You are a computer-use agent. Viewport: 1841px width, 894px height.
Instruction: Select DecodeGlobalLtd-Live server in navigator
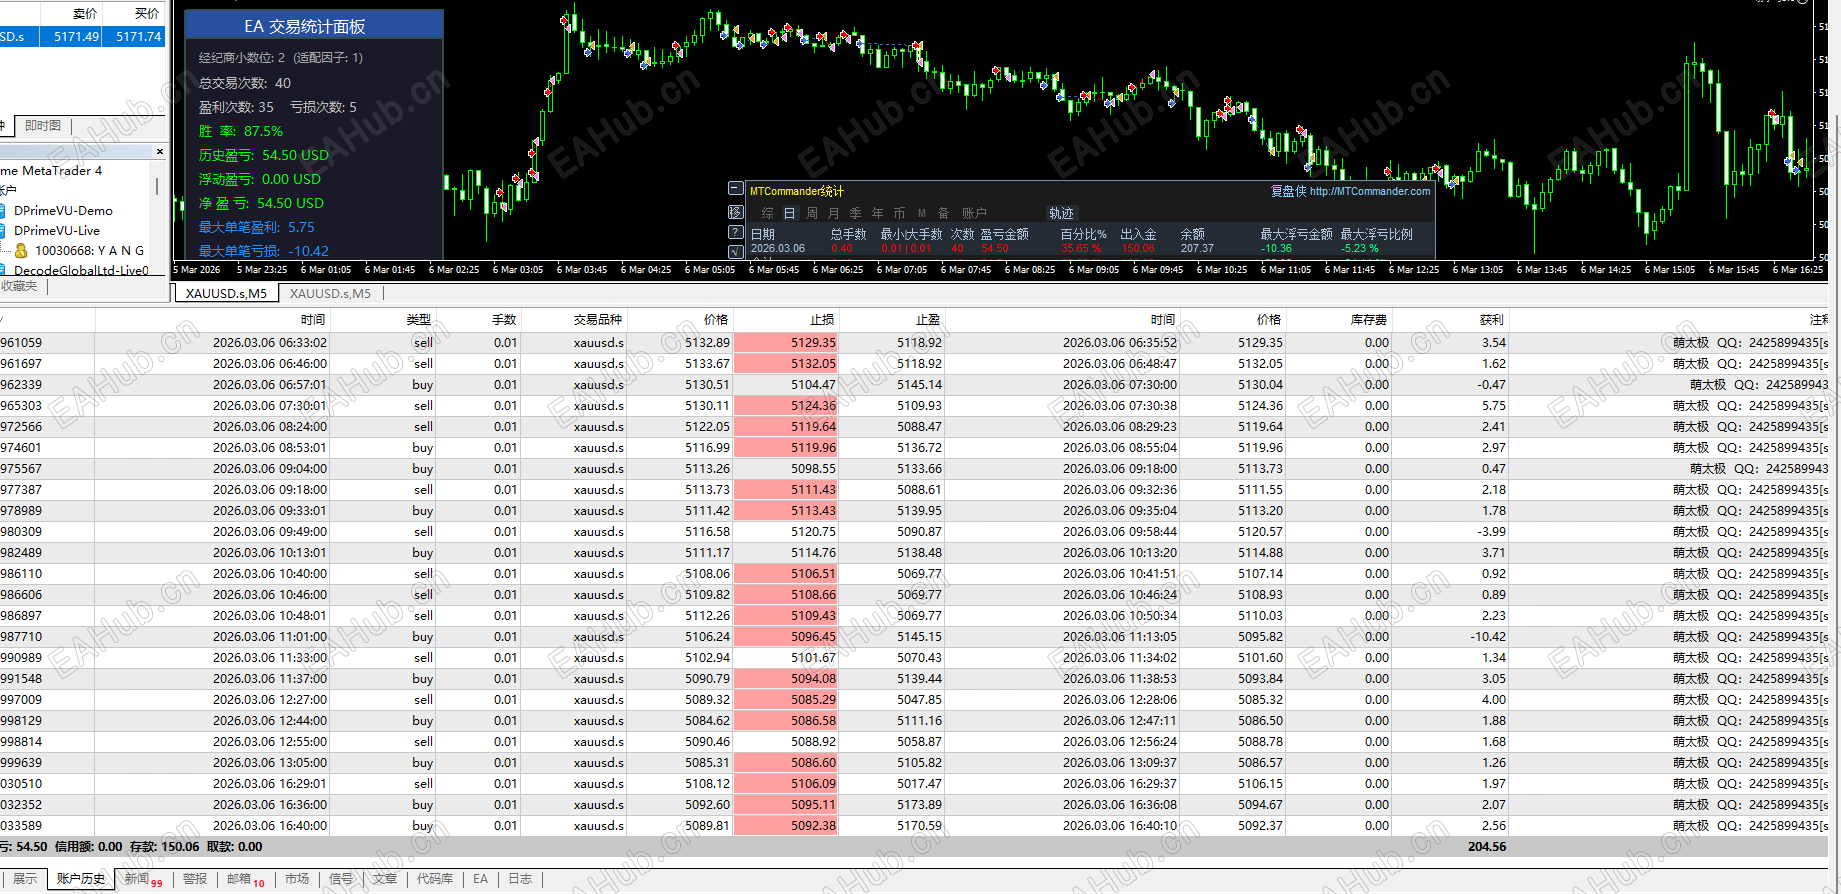[81, 271]
